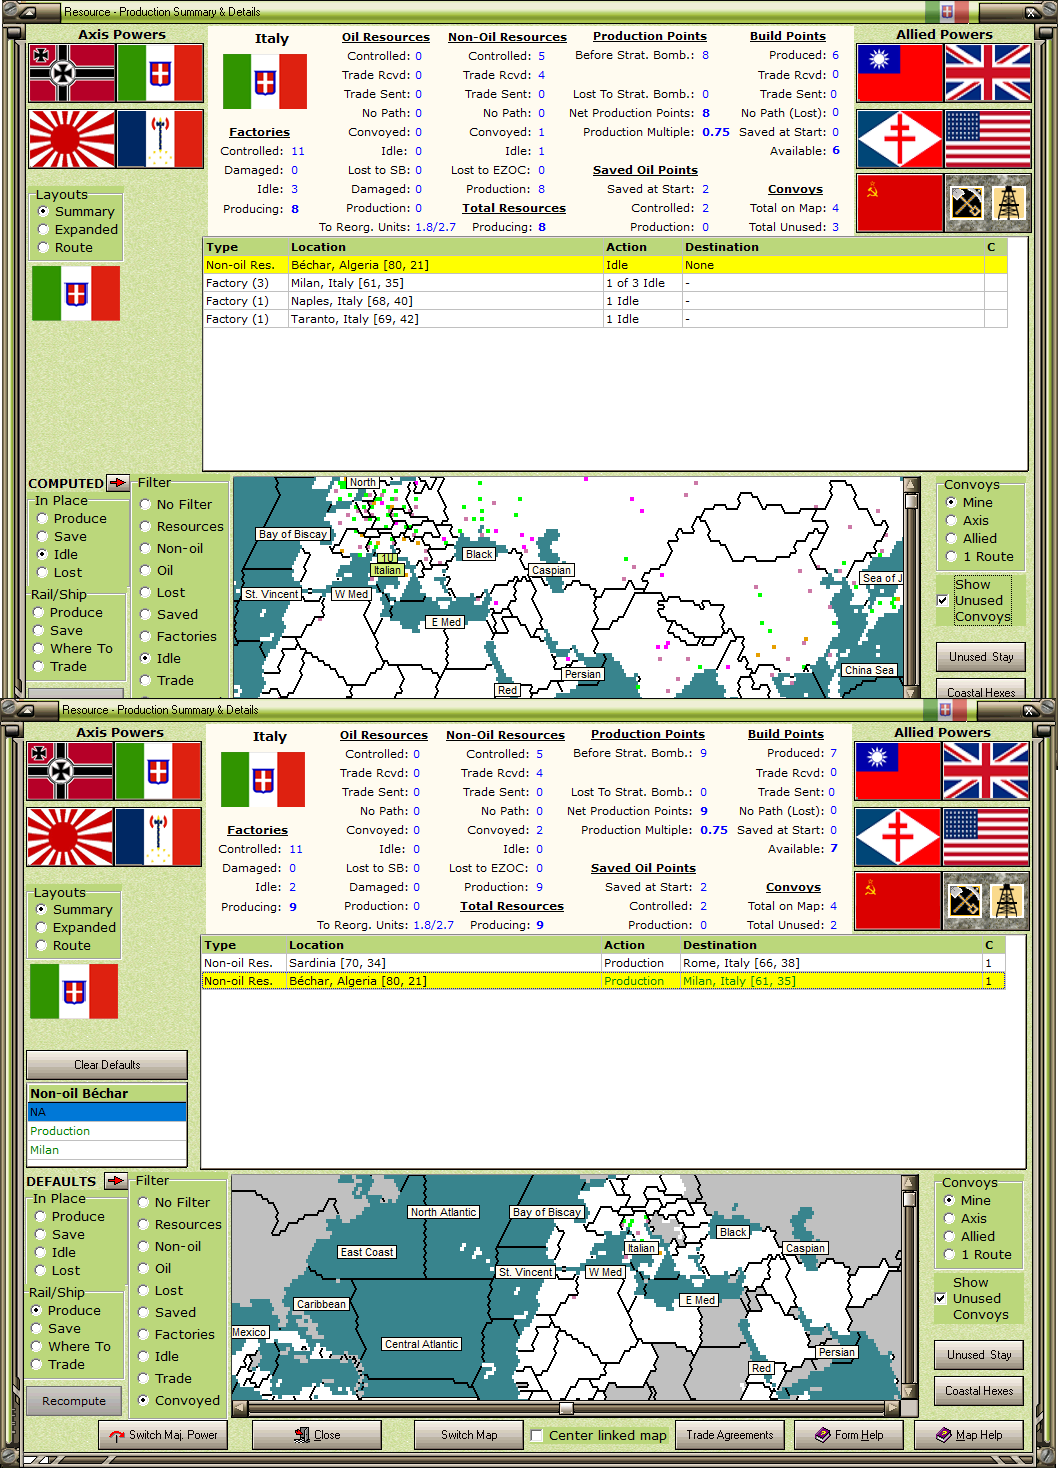
Task: Click the Recompute button
Action: coord(74,1401)
